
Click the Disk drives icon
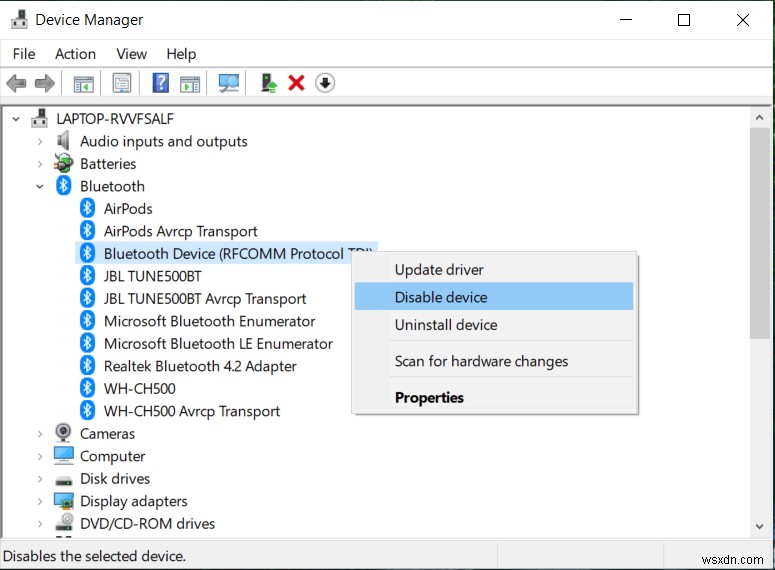pos(64,480)
